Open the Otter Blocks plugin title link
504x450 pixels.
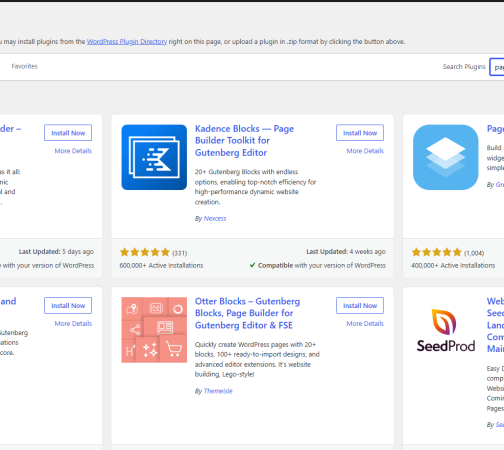(247, 313)
